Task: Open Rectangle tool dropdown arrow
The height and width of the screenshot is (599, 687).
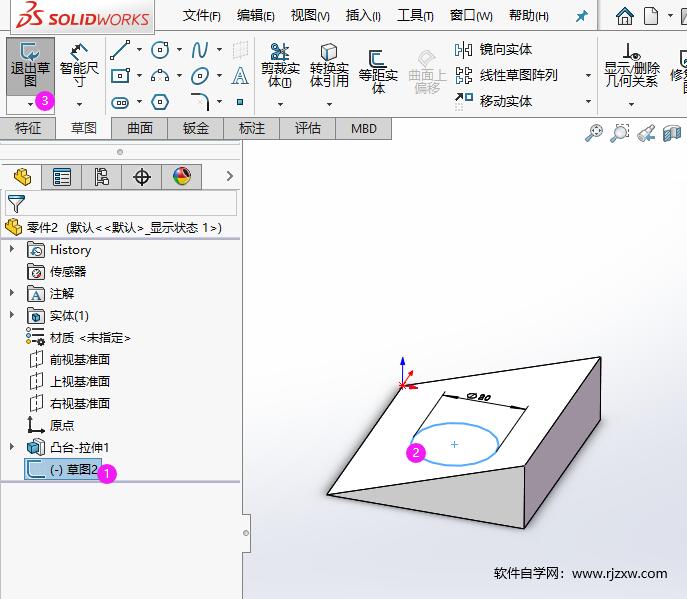Action: click(139, 76)
